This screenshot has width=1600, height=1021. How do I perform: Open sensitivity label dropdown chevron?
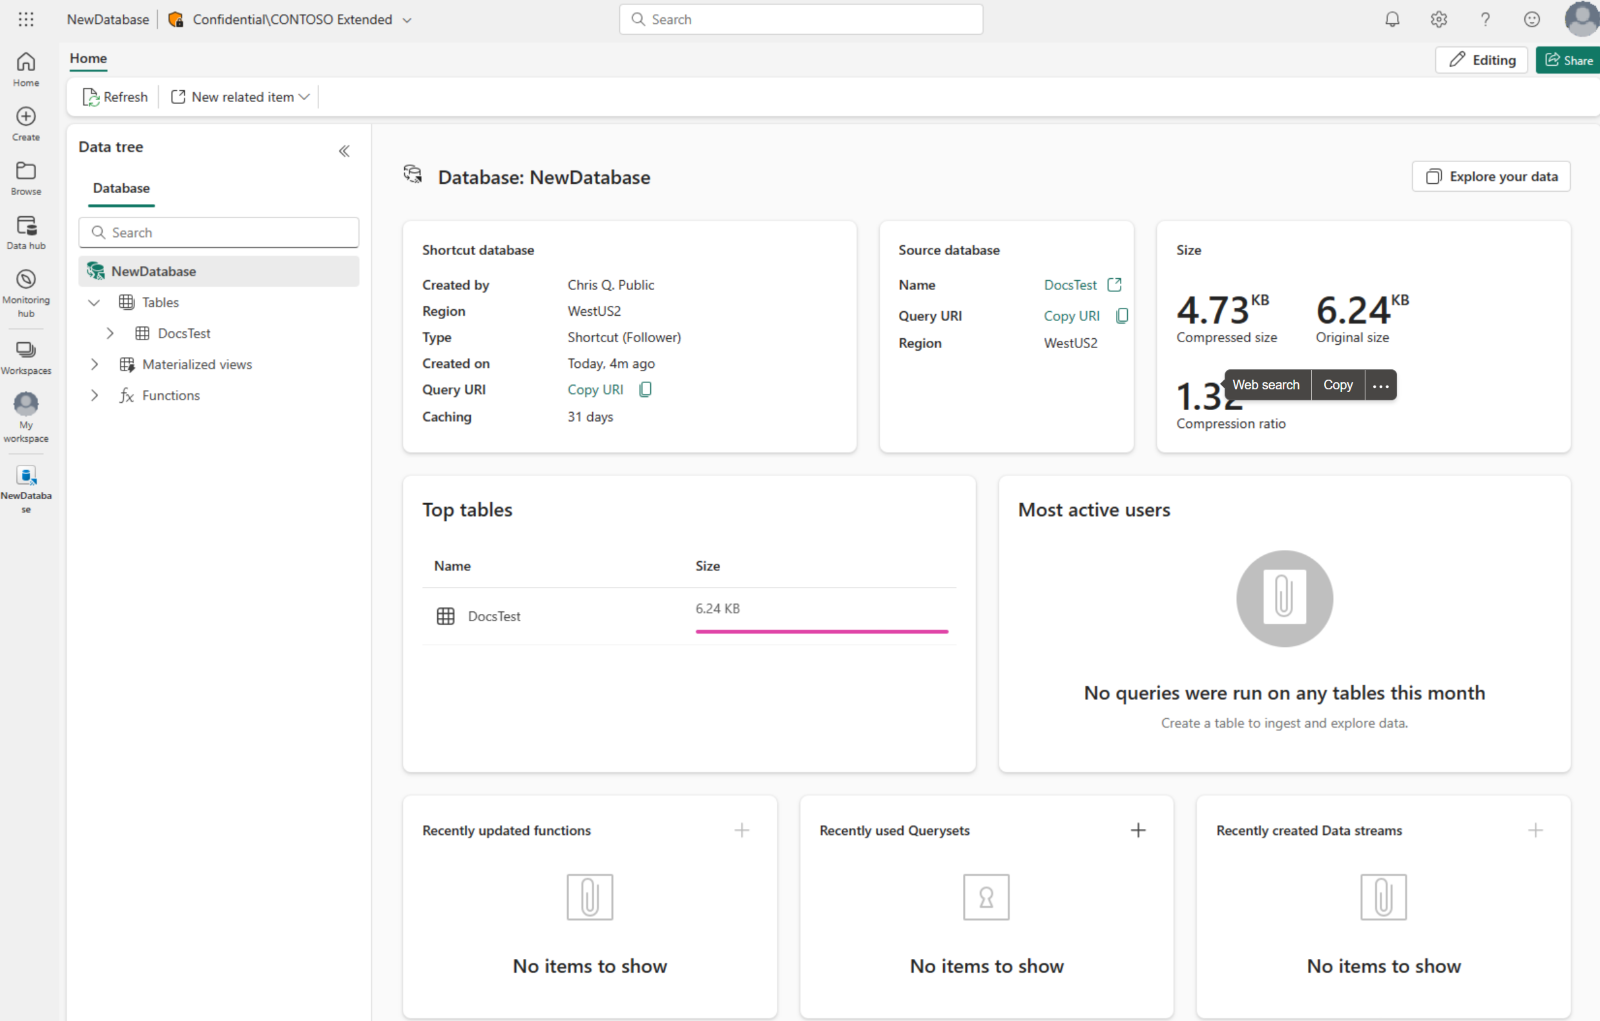(407, 20)
